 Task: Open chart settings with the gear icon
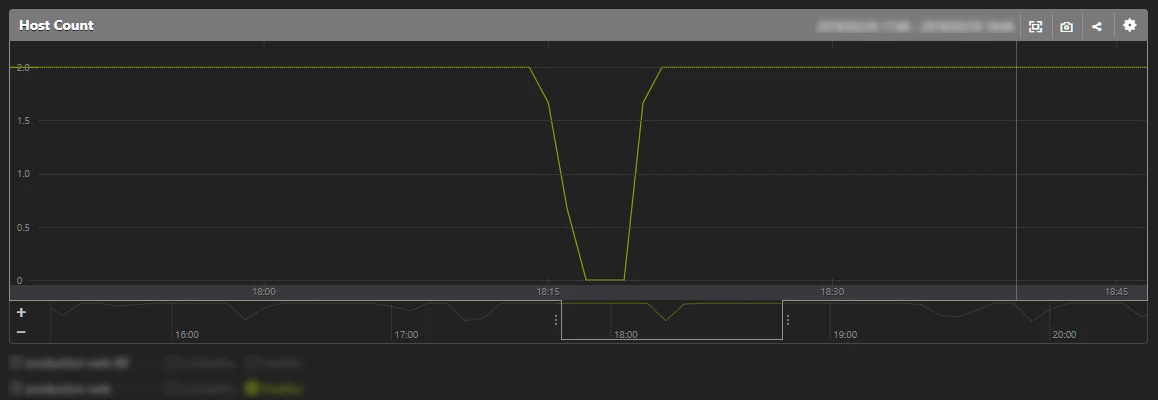click(x=1129, y=25)
